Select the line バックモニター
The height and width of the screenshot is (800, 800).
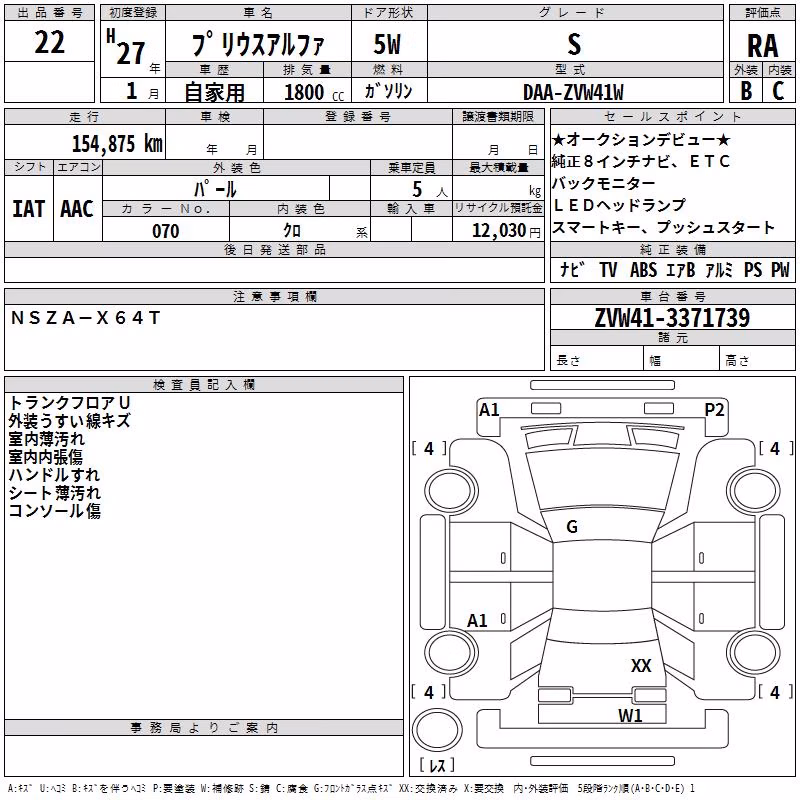pos(604,183)
